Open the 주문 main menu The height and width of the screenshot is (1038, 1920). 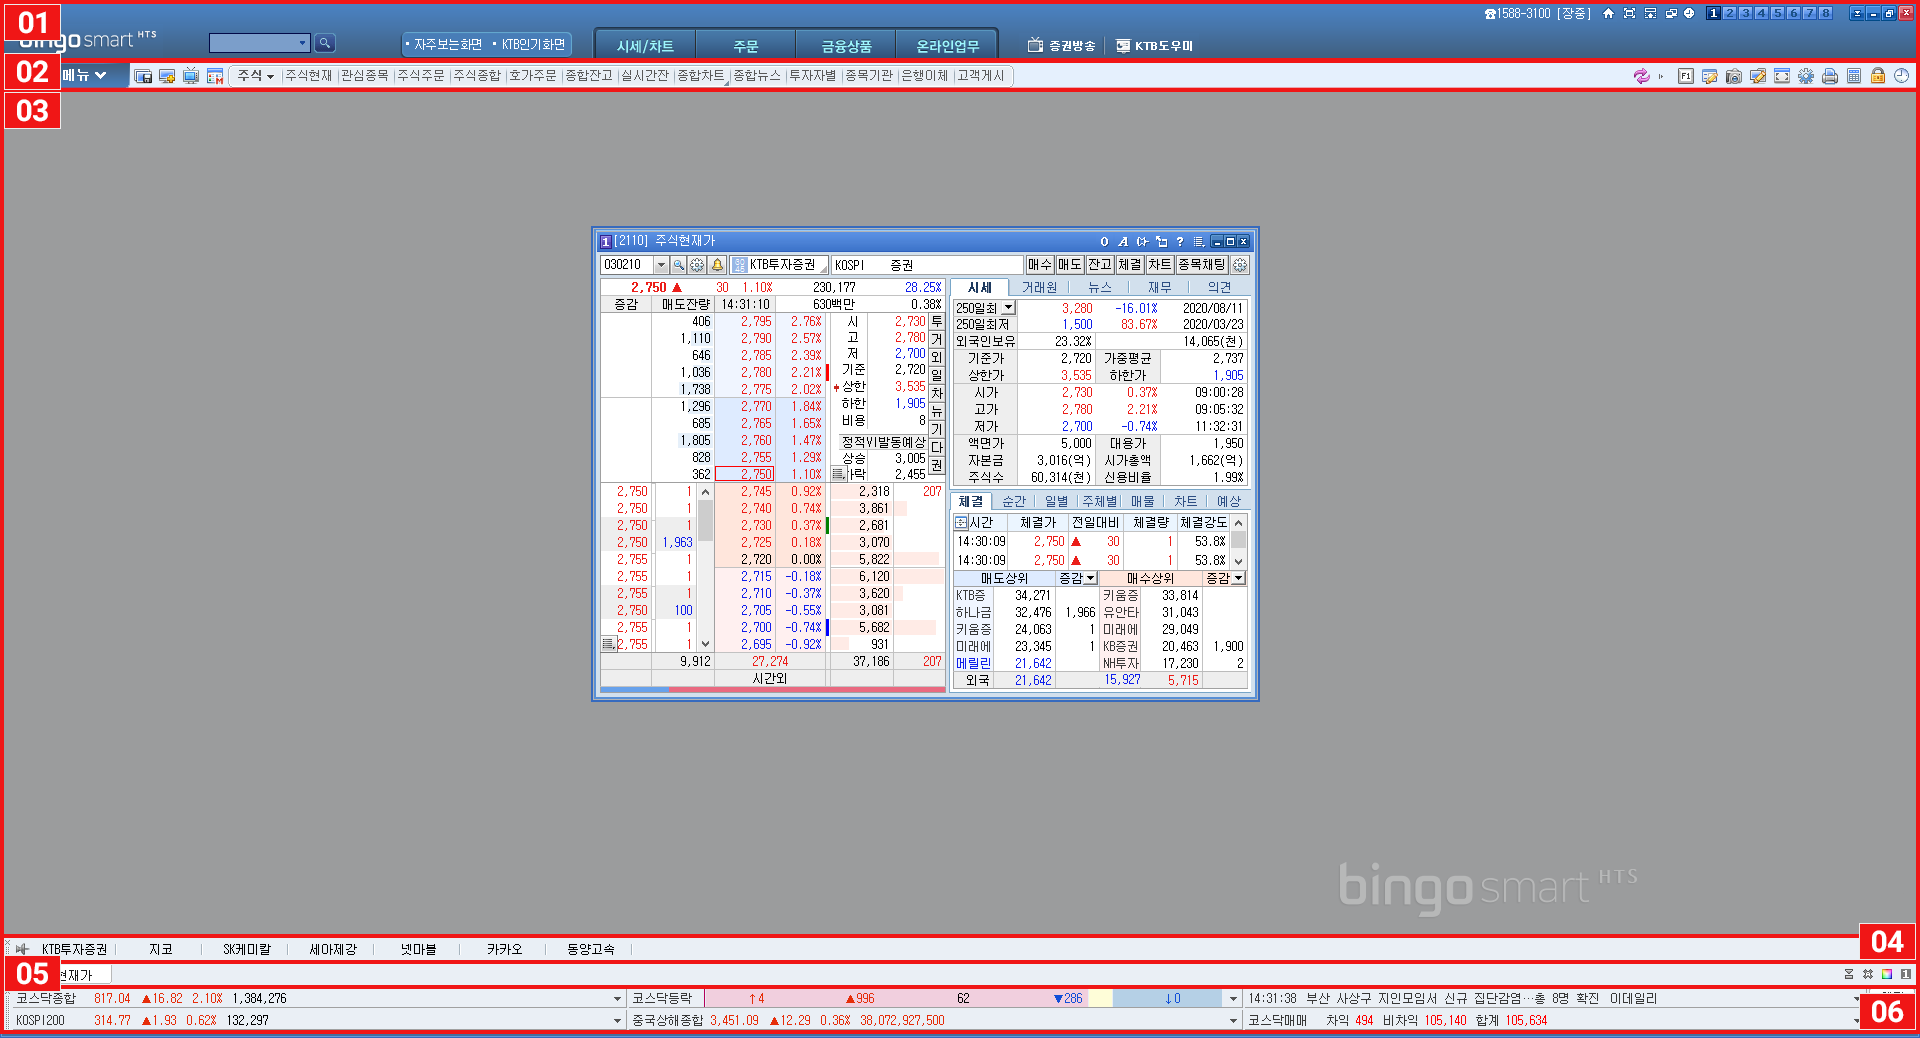(746, 46)
